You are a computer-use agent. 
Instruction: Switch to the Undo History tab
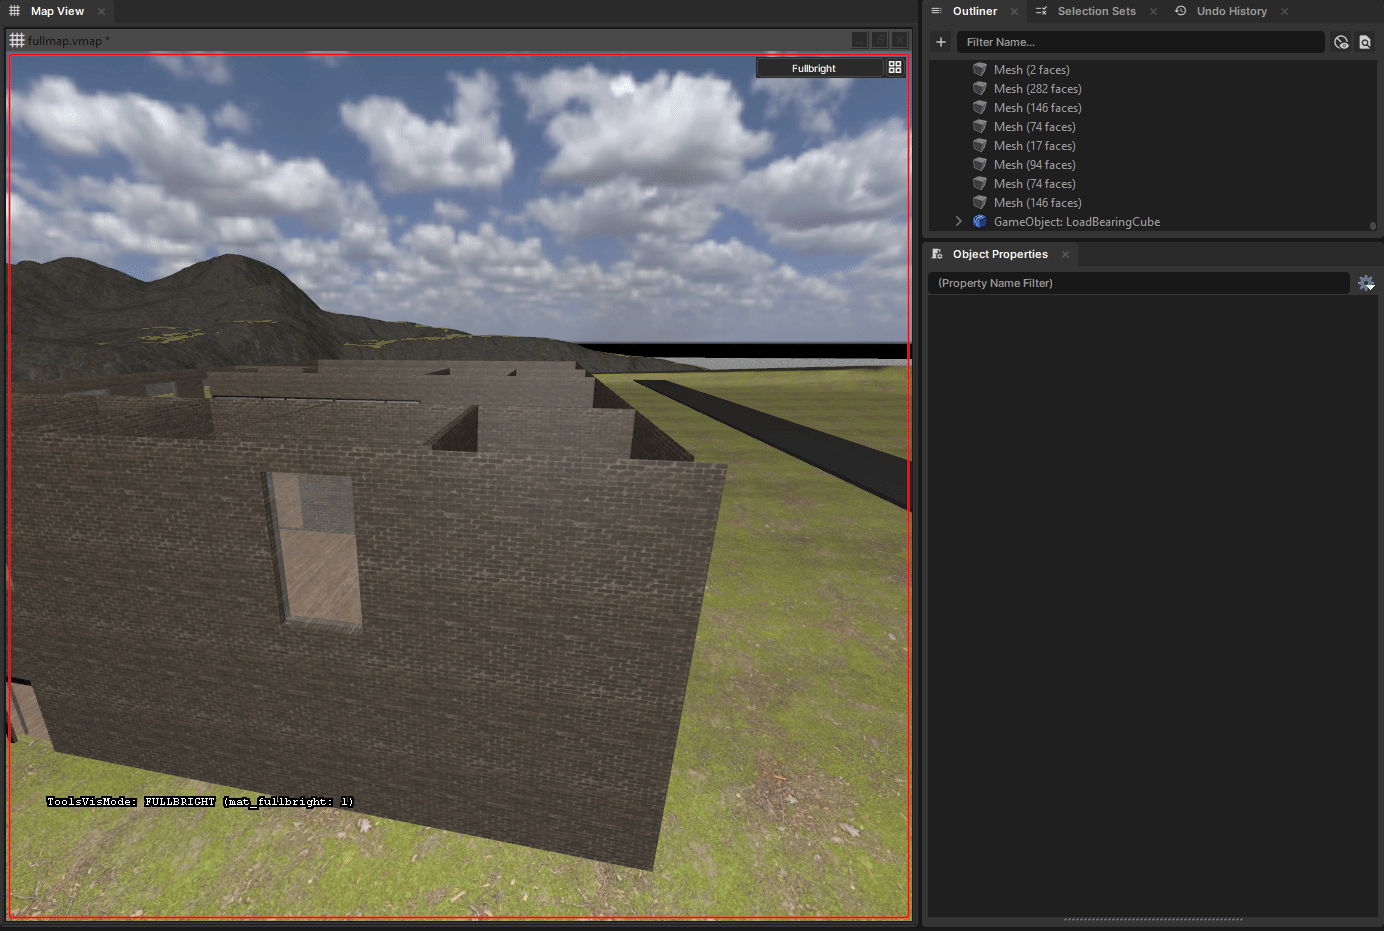point(1231,11)
